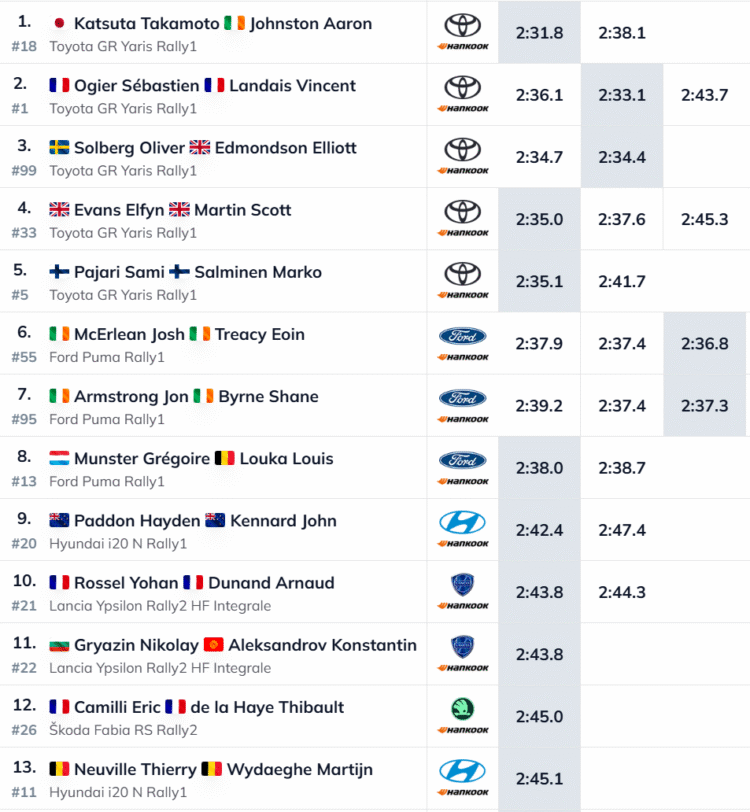
Task: Click Armstrong's 2:37.3 time cell
Action: point(704,406)
